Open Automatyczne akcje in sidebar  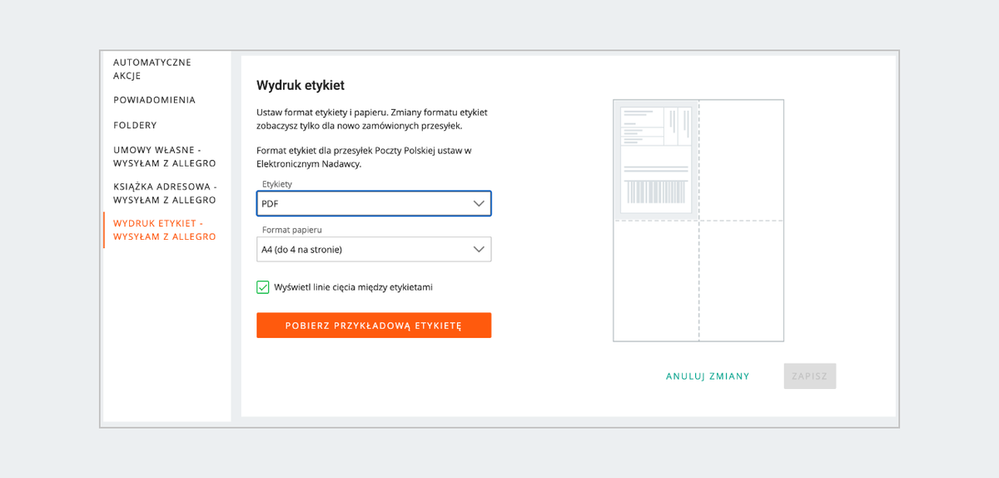[x=152, y=69]
